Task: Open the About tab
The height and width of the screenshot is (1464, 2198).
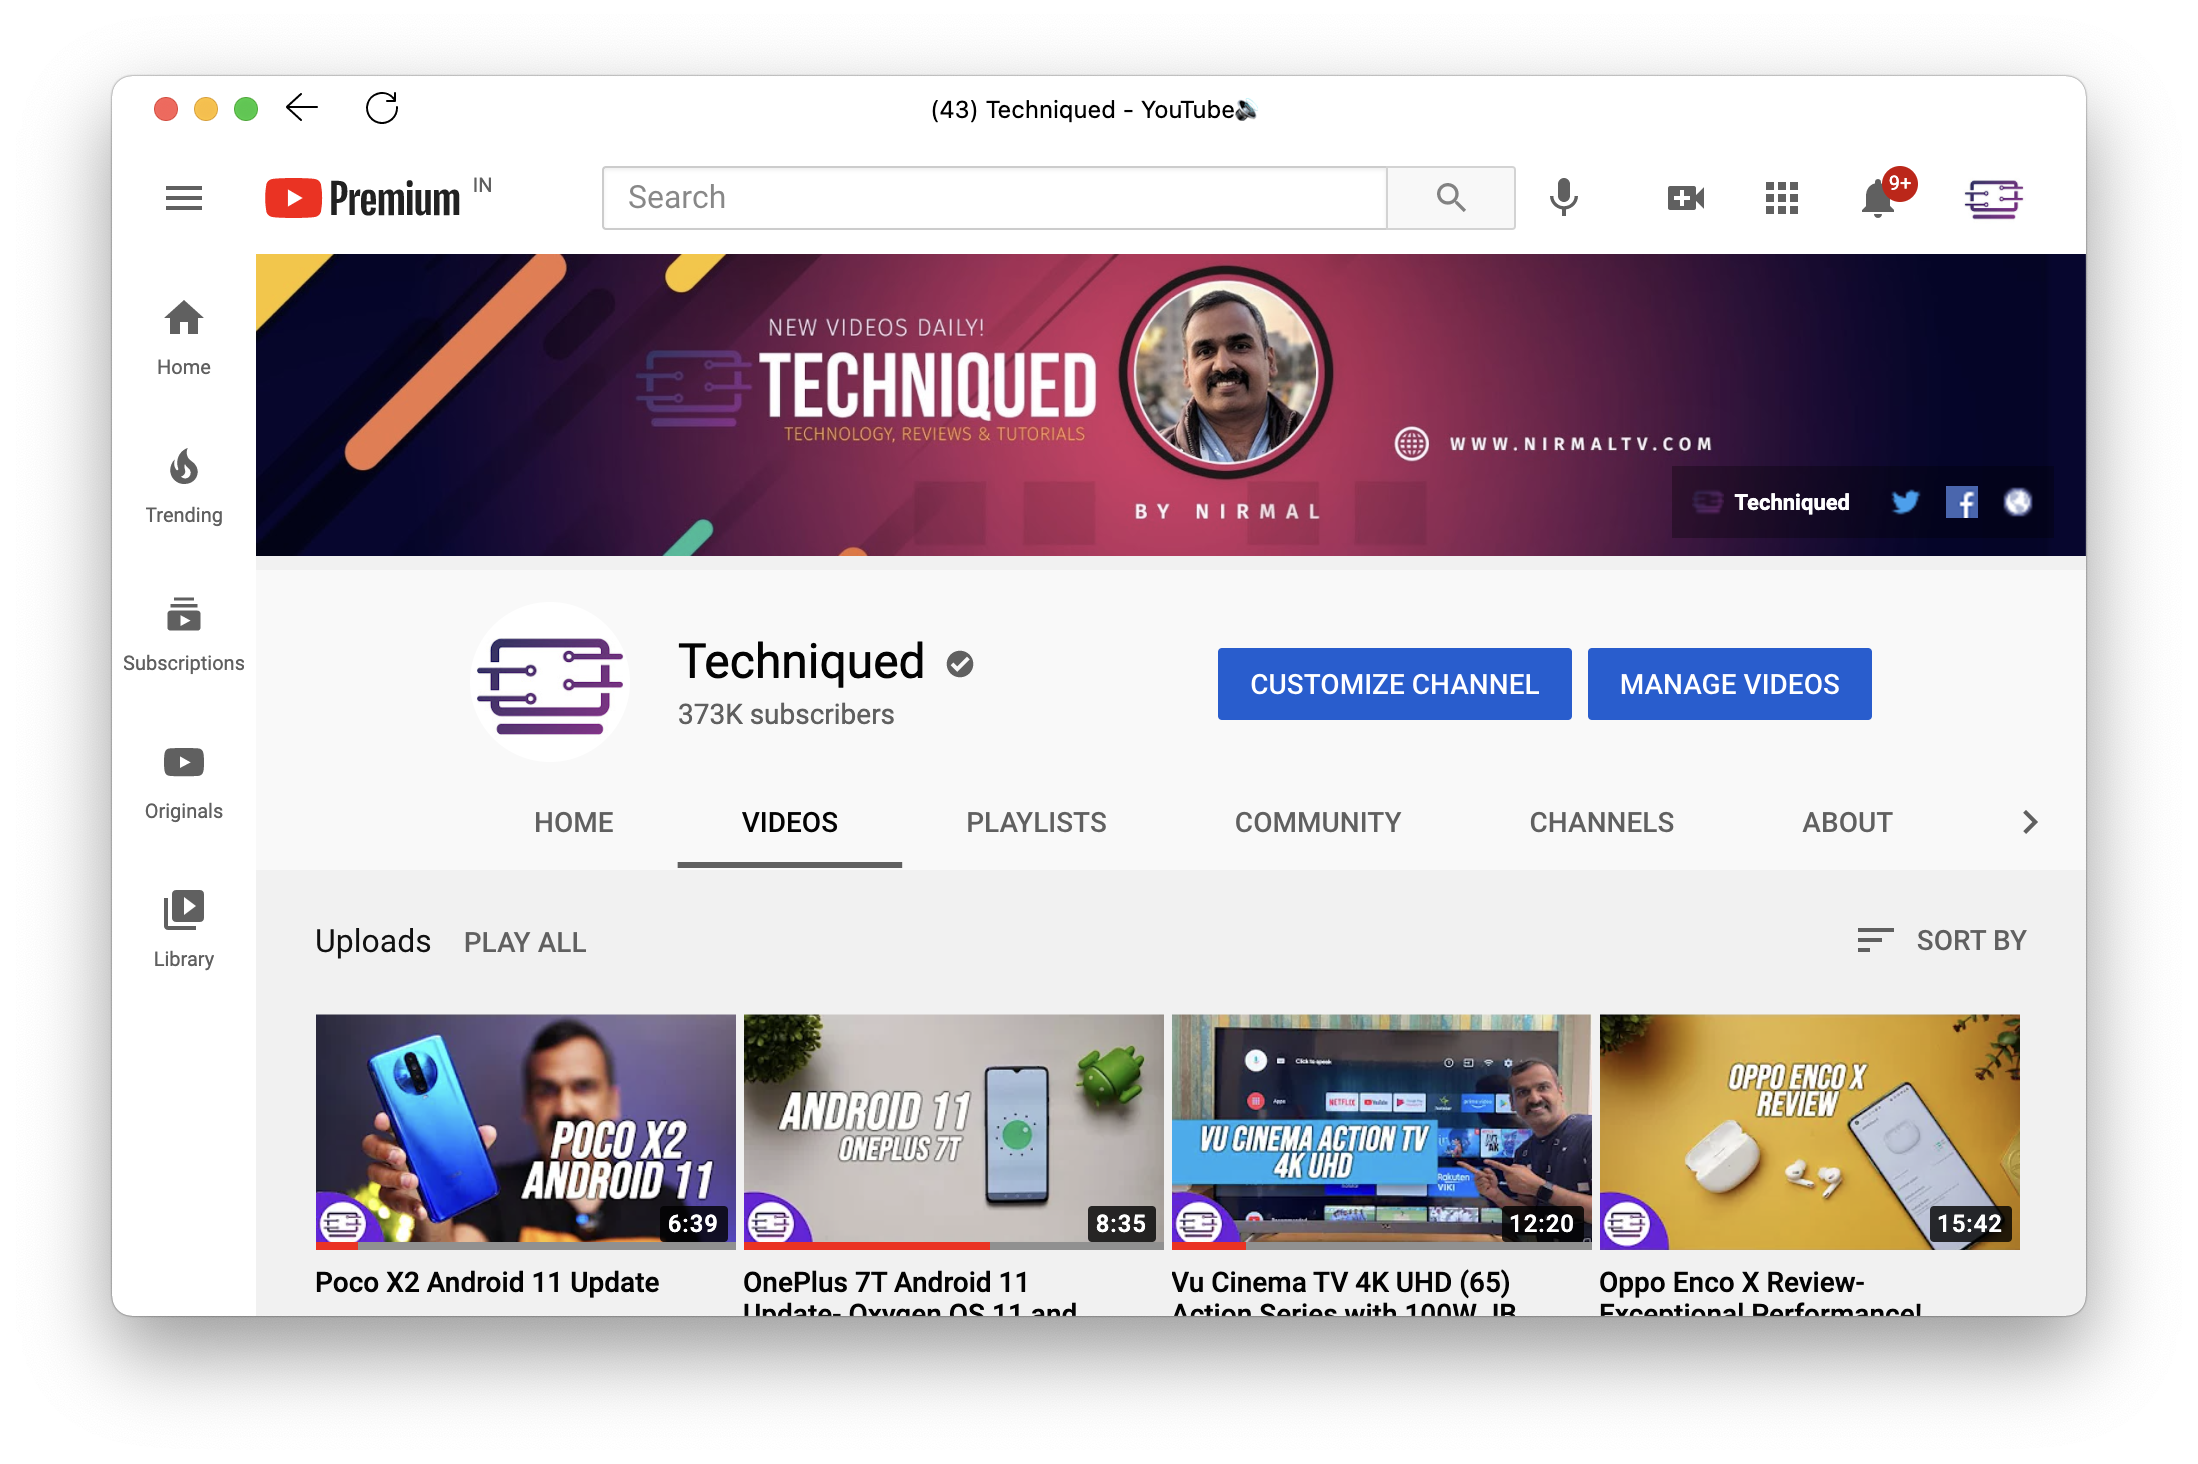Action: pyautogui.click(x=1847, y=822)
